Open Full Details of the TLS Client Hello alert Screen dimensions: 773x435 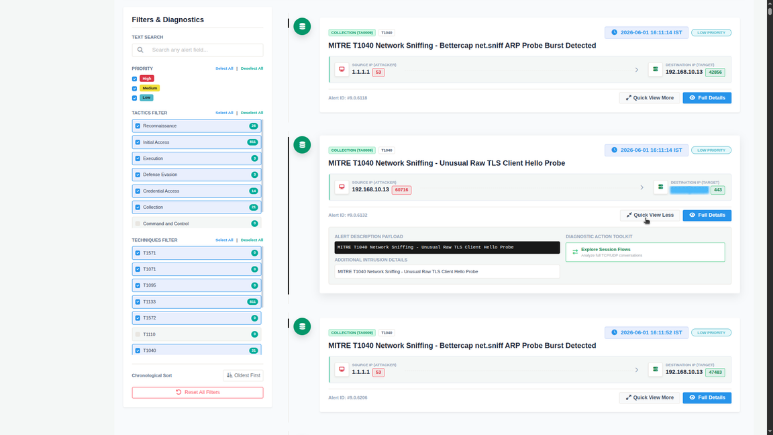707,215
